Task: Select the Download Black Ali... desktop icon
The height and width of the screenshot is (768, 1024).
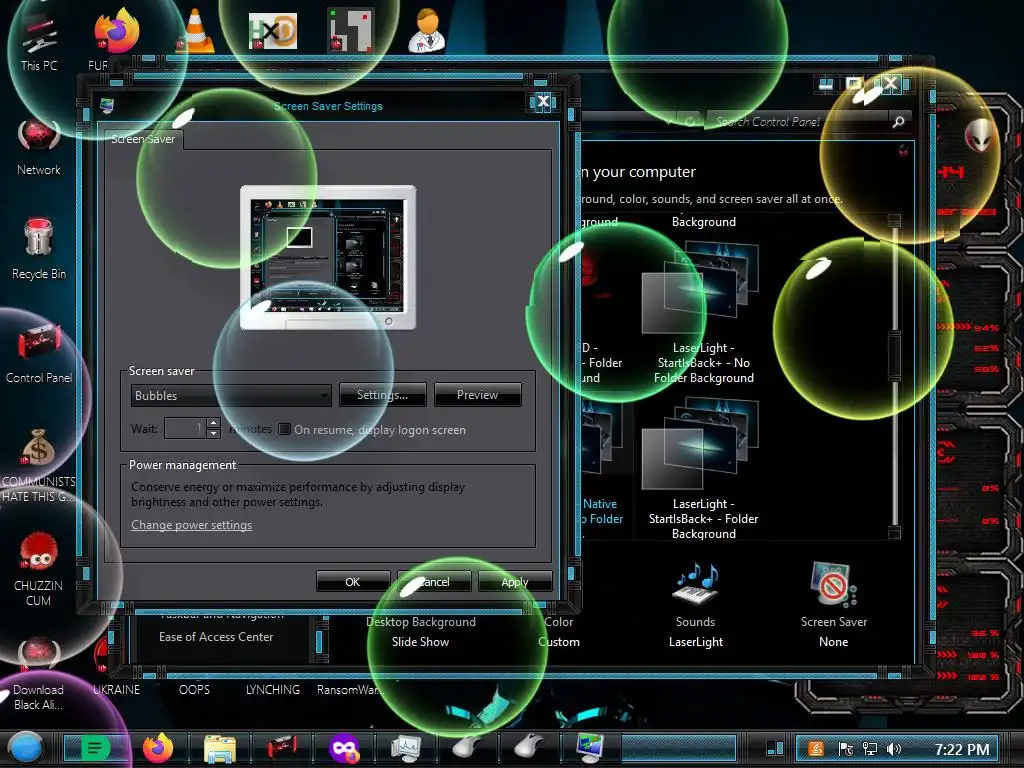Action: (x=39, y=675)
